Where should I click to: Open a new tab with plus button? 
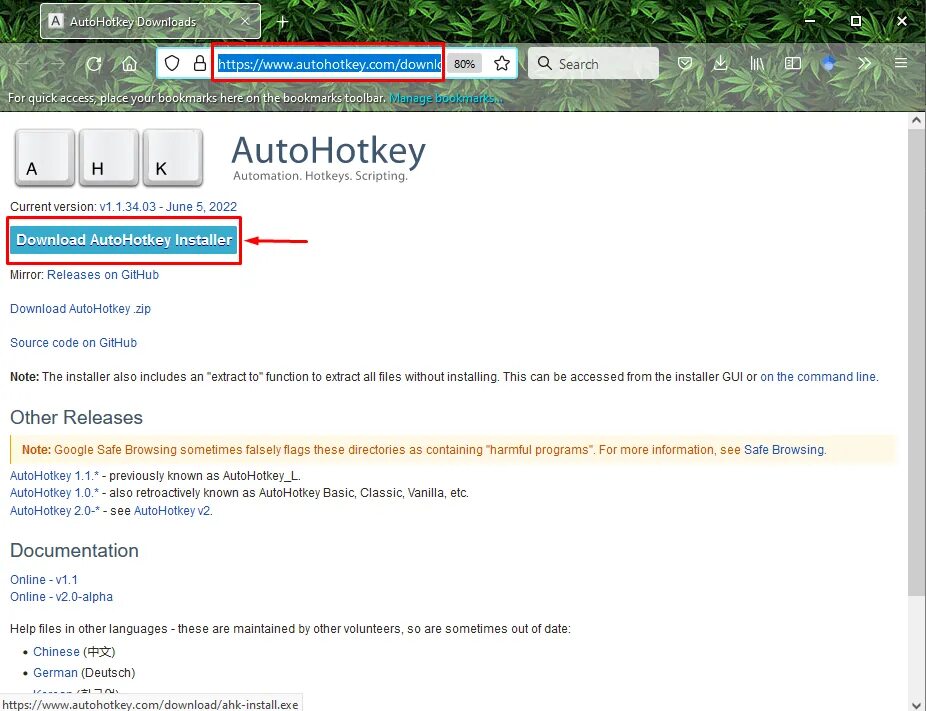pyautogui.click(x=282, y=22)
